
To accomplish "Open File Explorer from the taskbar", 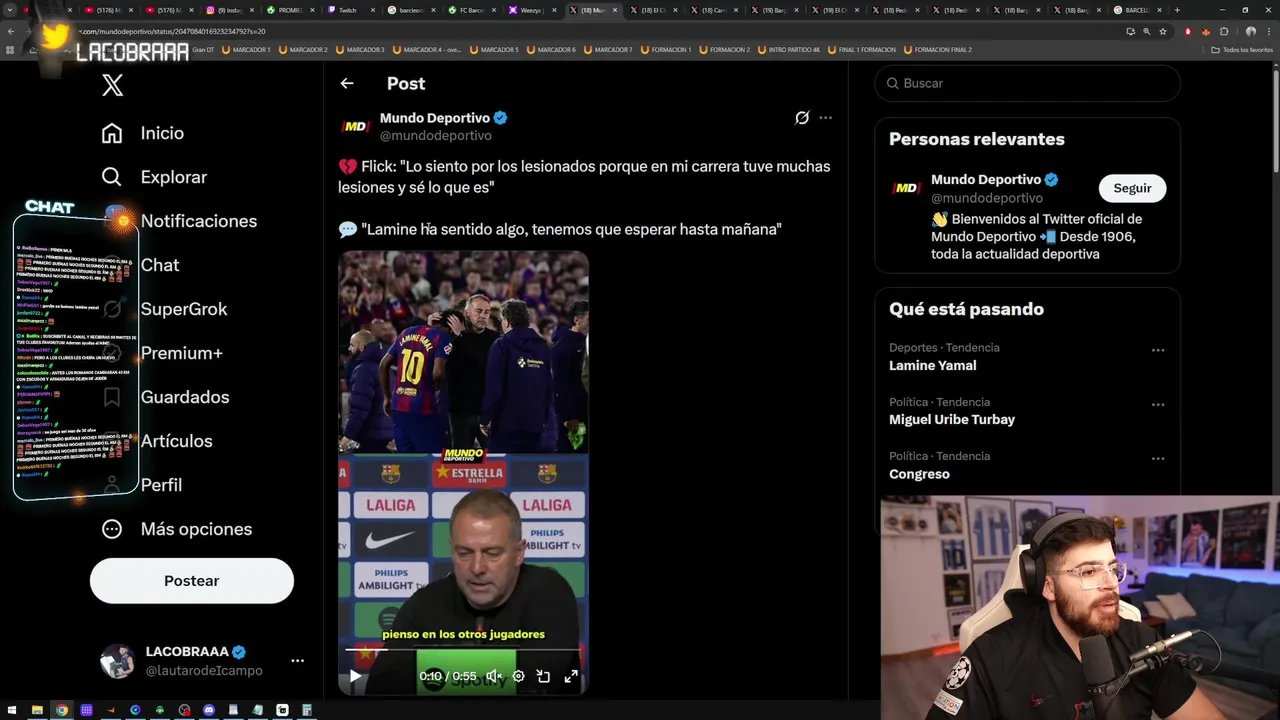I will (37, 710).
